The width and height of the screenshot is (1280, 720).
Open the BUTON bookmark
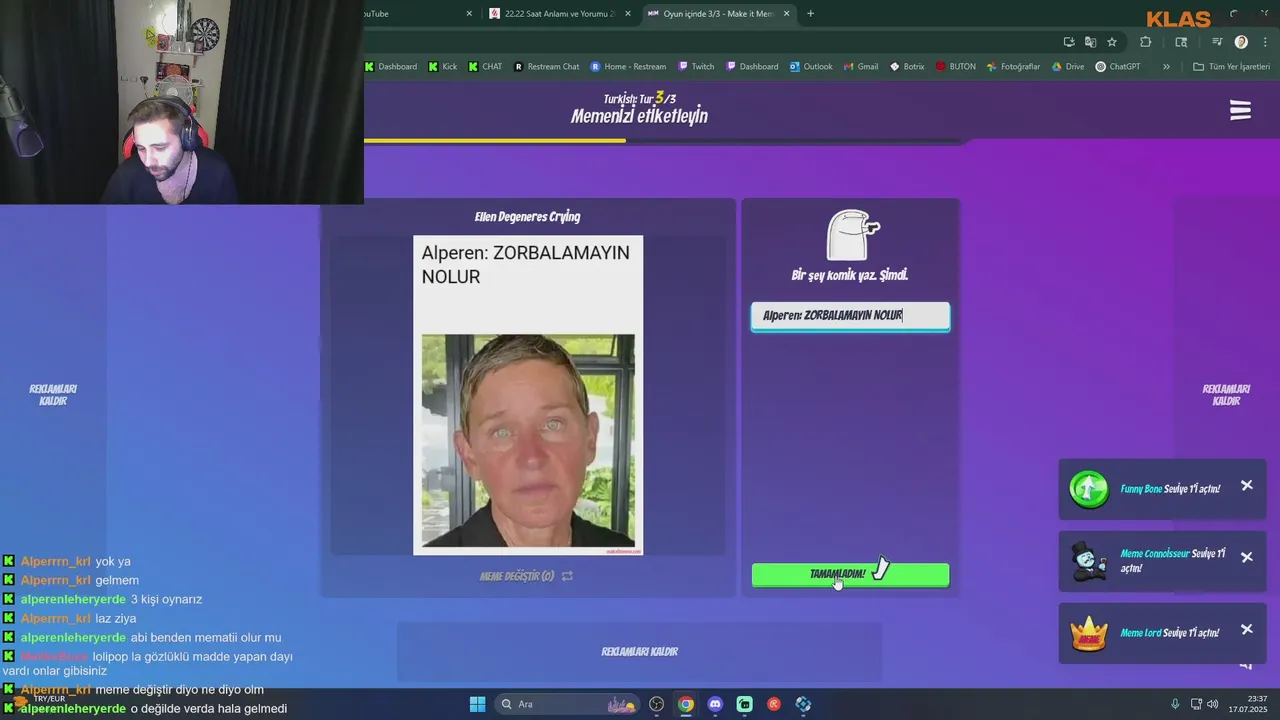pyautogui.click(x=955, y=67)
